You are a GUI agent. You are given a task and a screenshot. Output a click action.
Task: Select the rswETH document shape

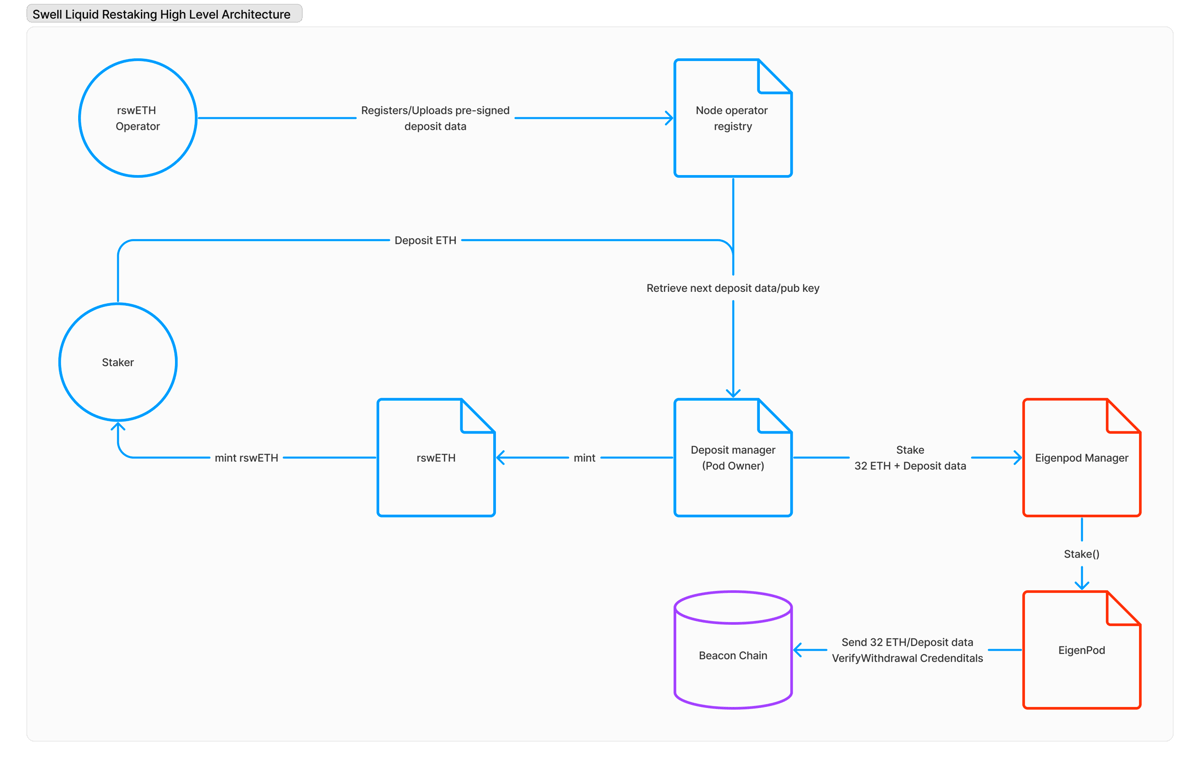pyautogui.click(x=436, y=458)
